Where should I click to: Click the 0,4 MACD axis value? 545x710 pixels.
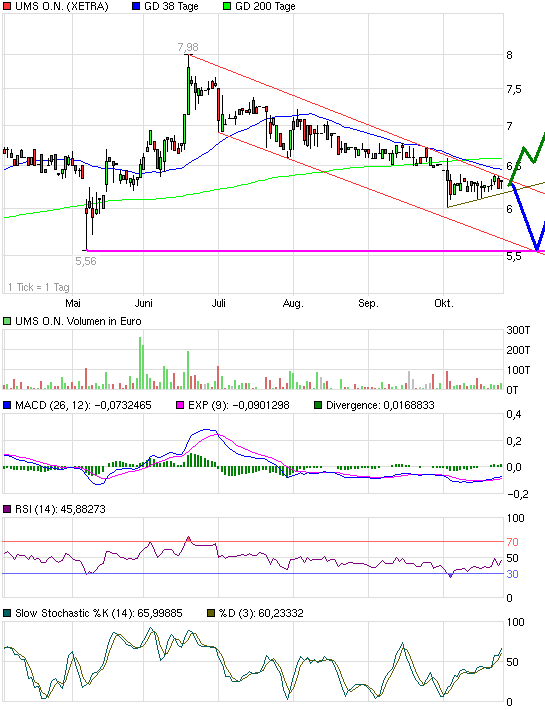pos(514,415)
